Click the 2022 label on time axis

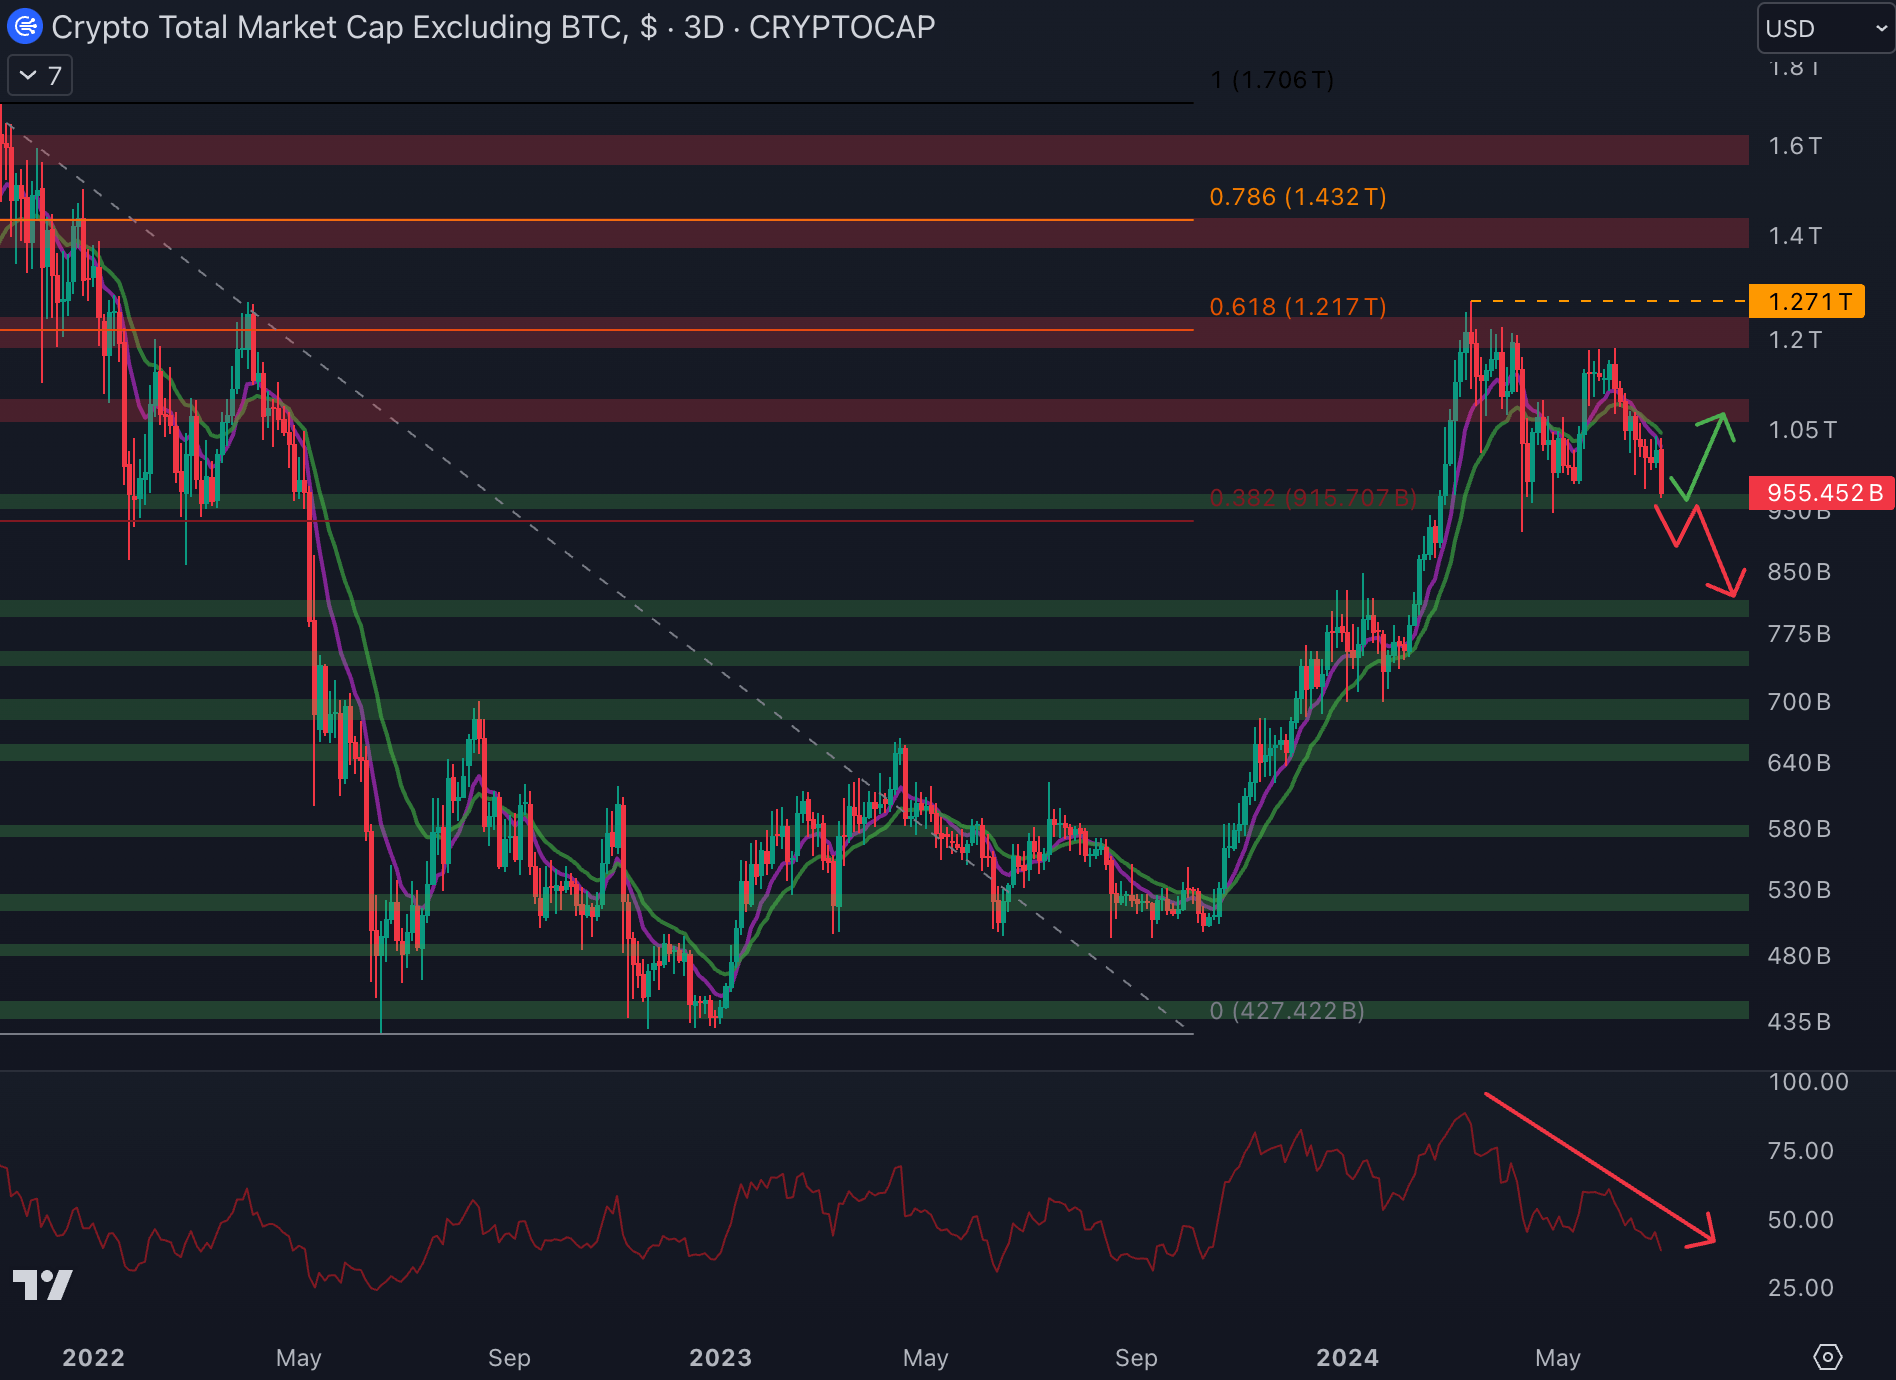tap(93, 1357)
